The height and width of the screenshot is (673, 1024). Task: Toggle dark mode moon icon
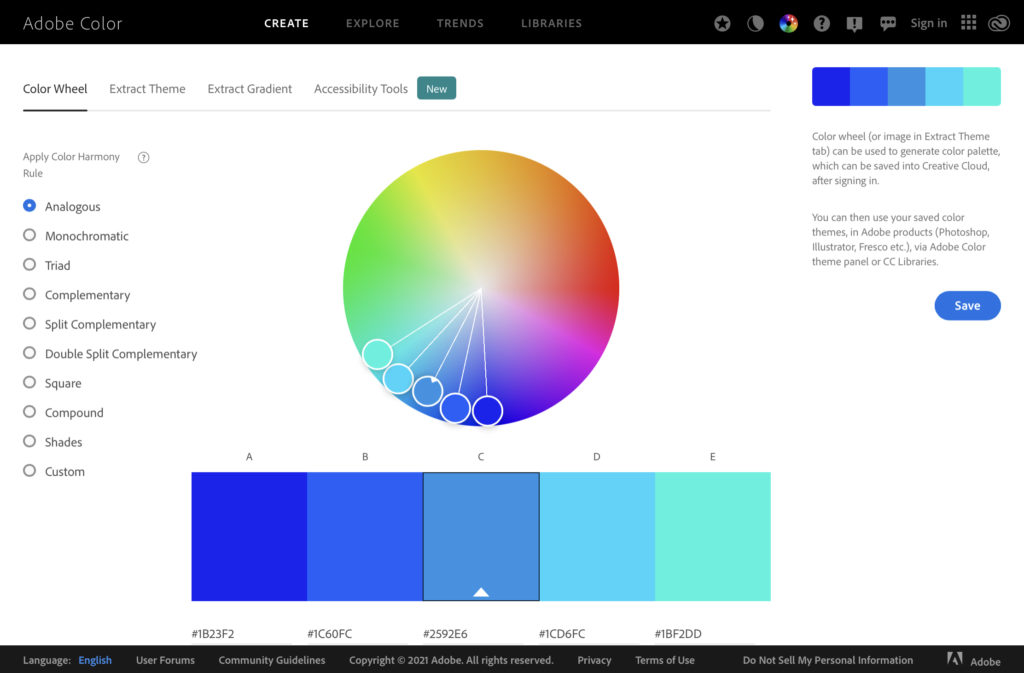755,23
